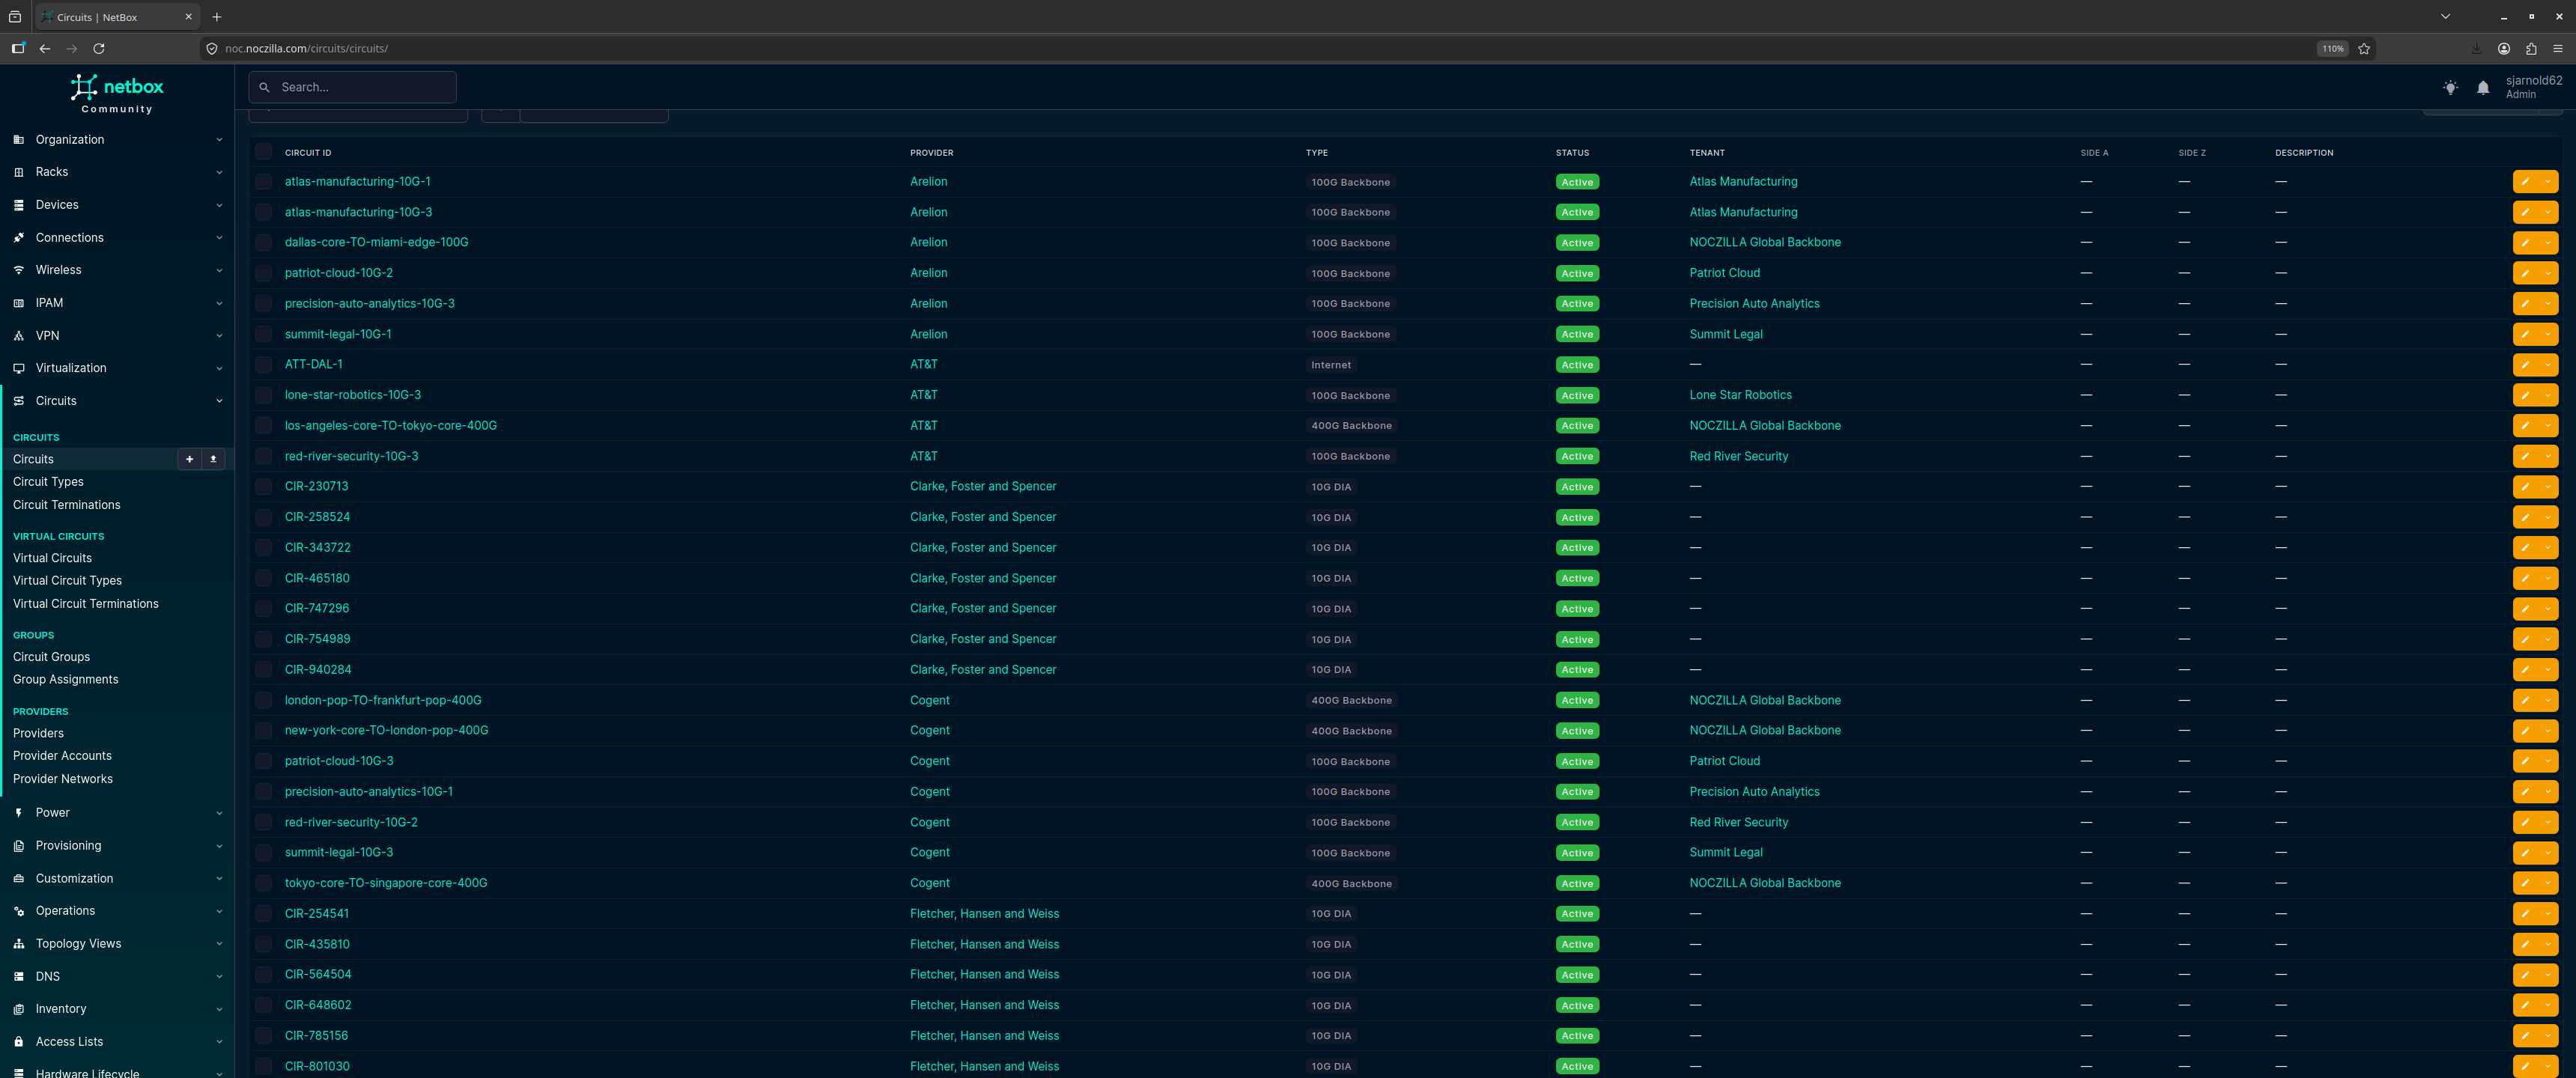Click the Power lightning icon in sidebar

[18, 813]
